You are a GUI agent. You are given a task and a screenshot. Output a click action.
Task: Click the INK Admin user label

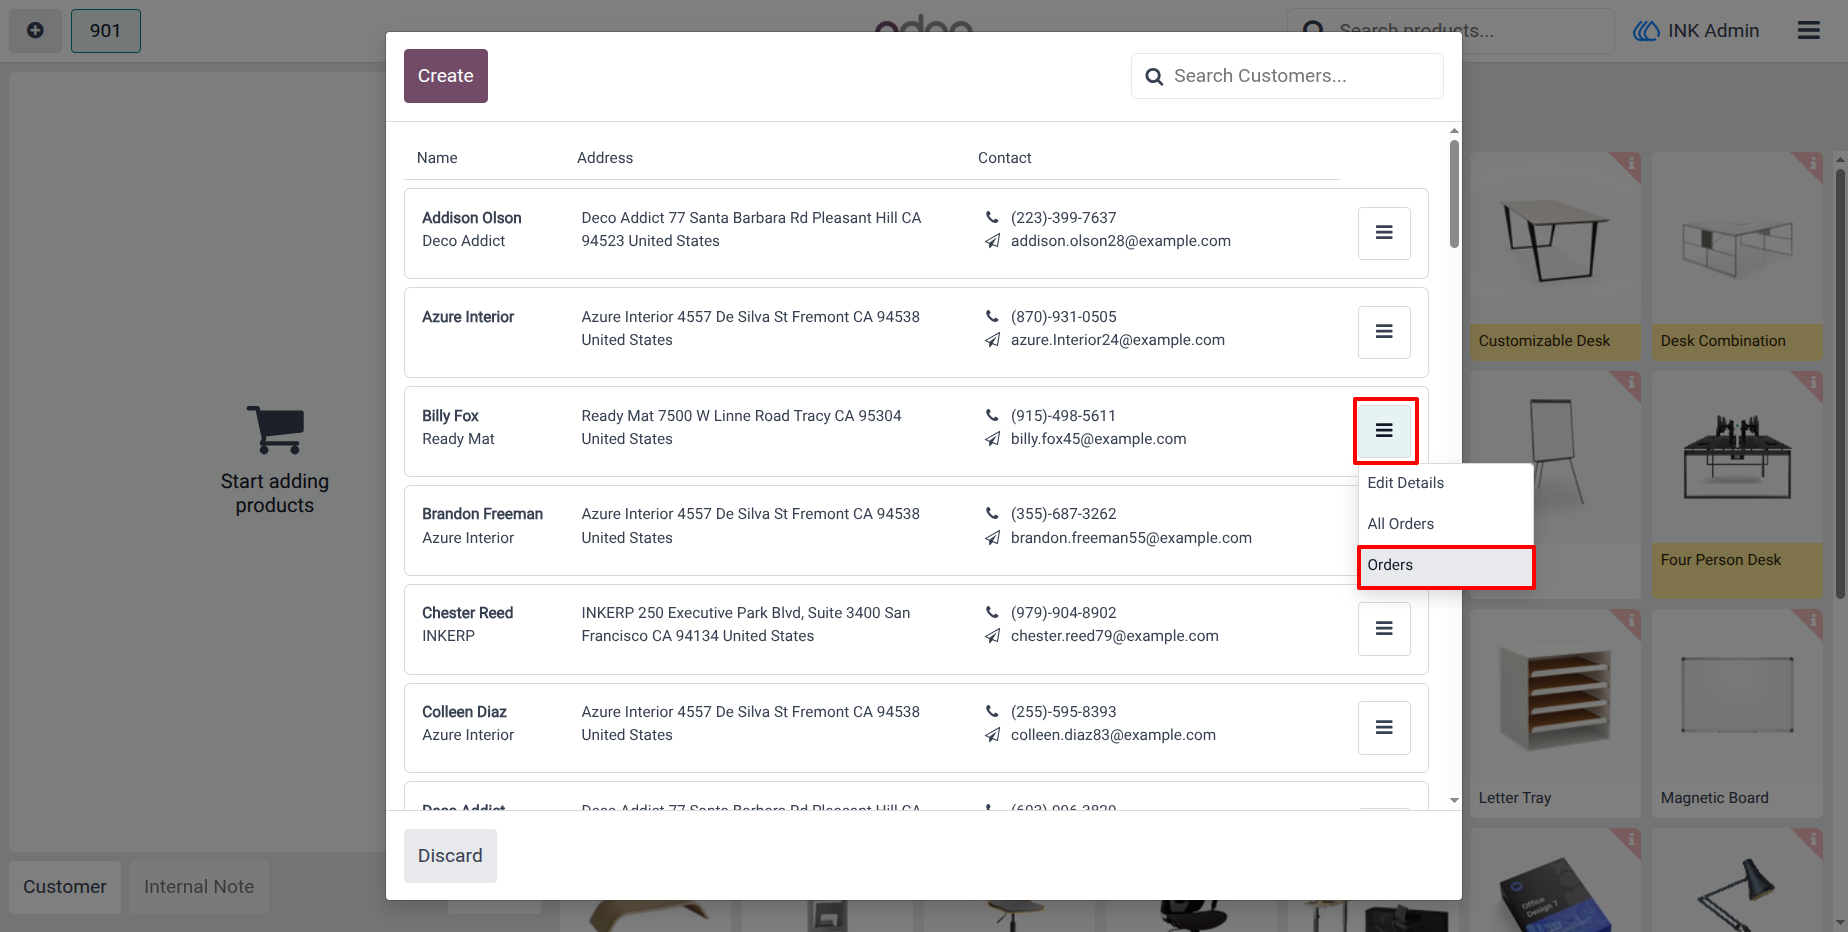pos(1713,31)
